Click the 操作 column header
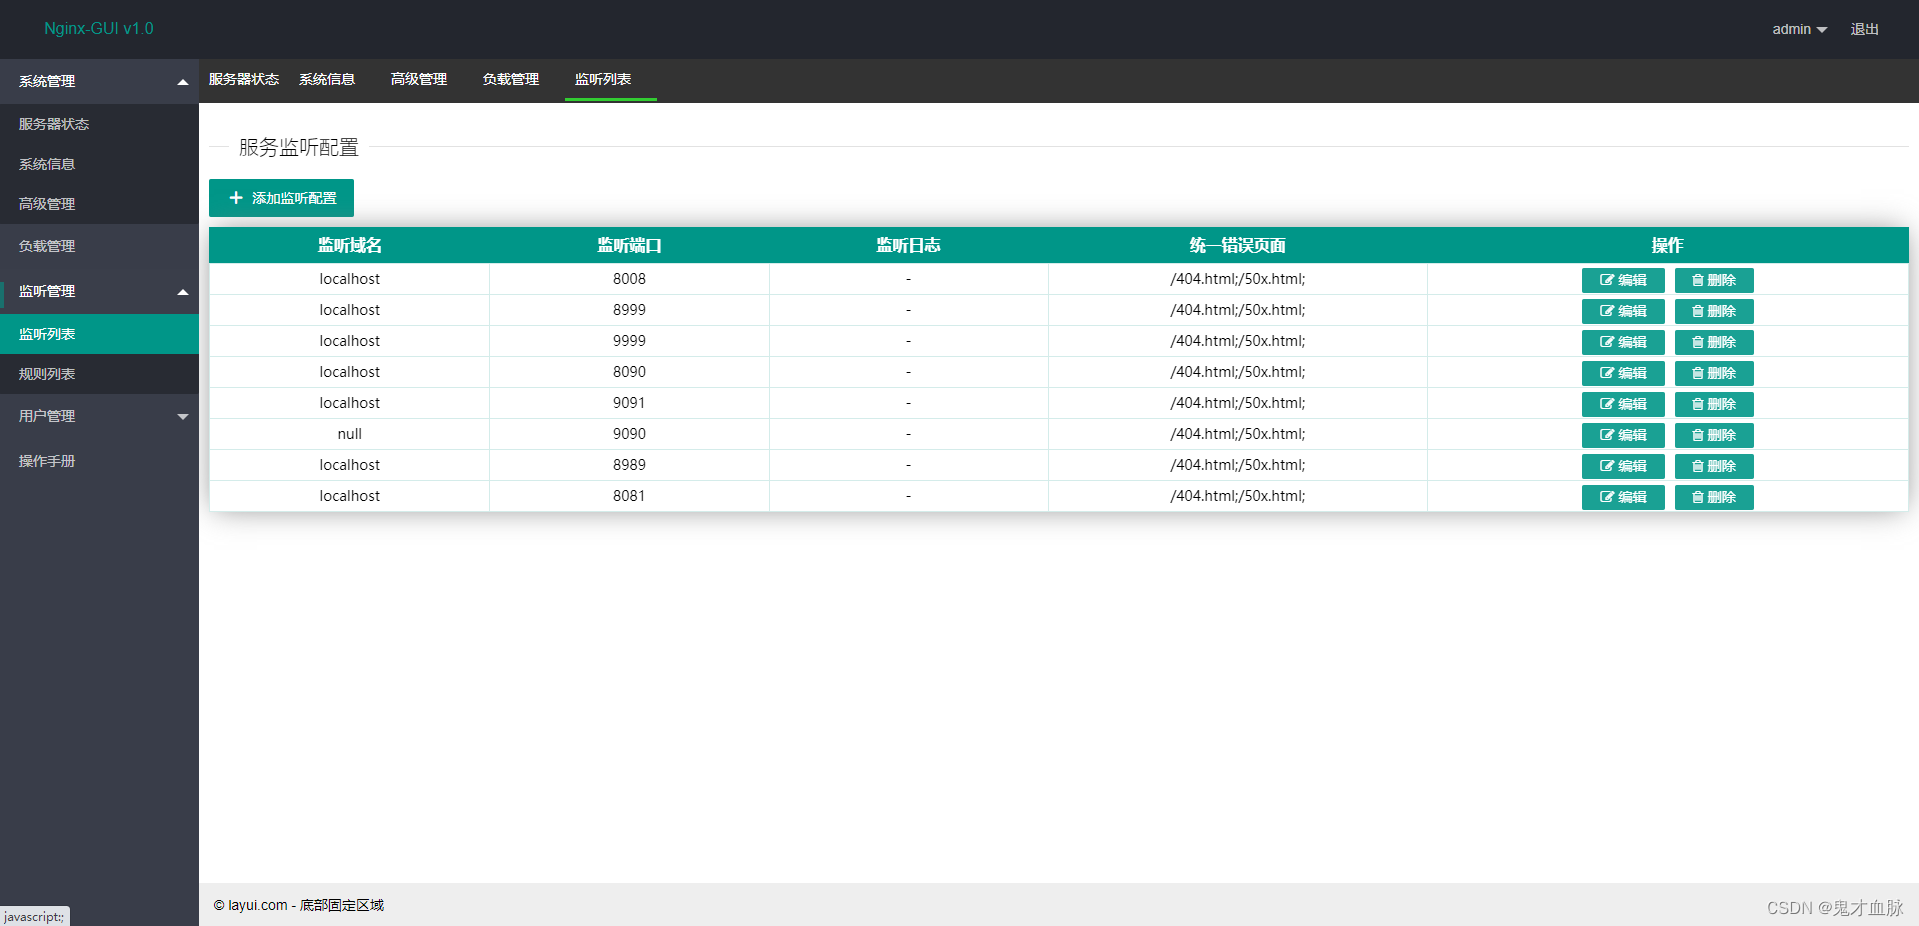This screenshot has width=1919, height=926. tap(1667, 245)
